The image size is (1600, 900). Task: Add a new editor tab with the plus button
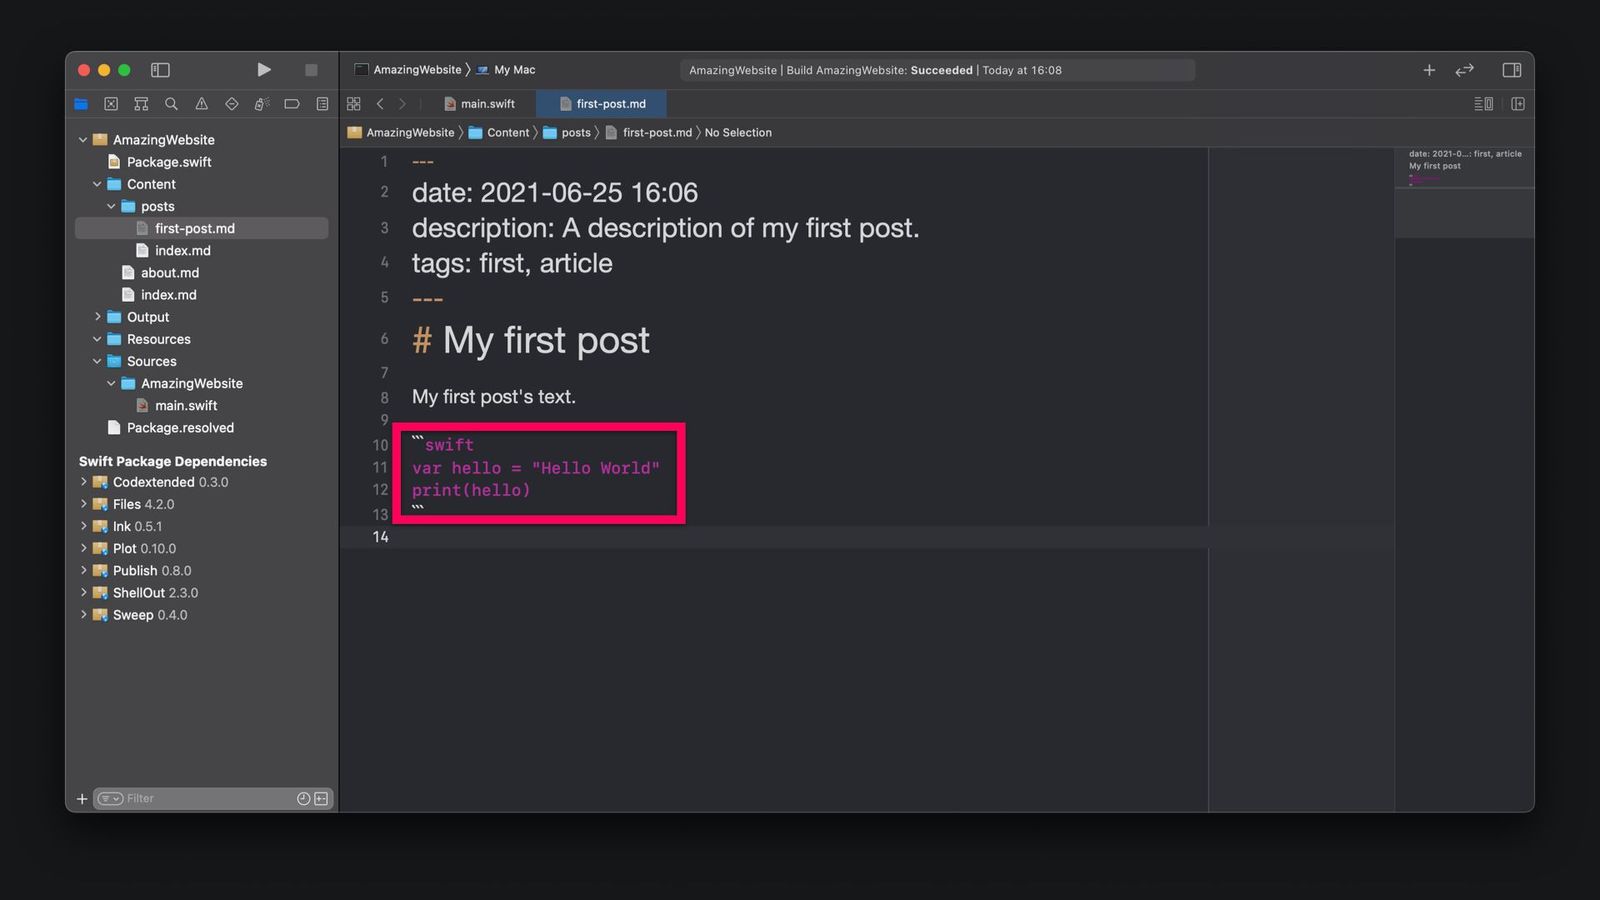pyautogui.click(x=1429, y=70)
